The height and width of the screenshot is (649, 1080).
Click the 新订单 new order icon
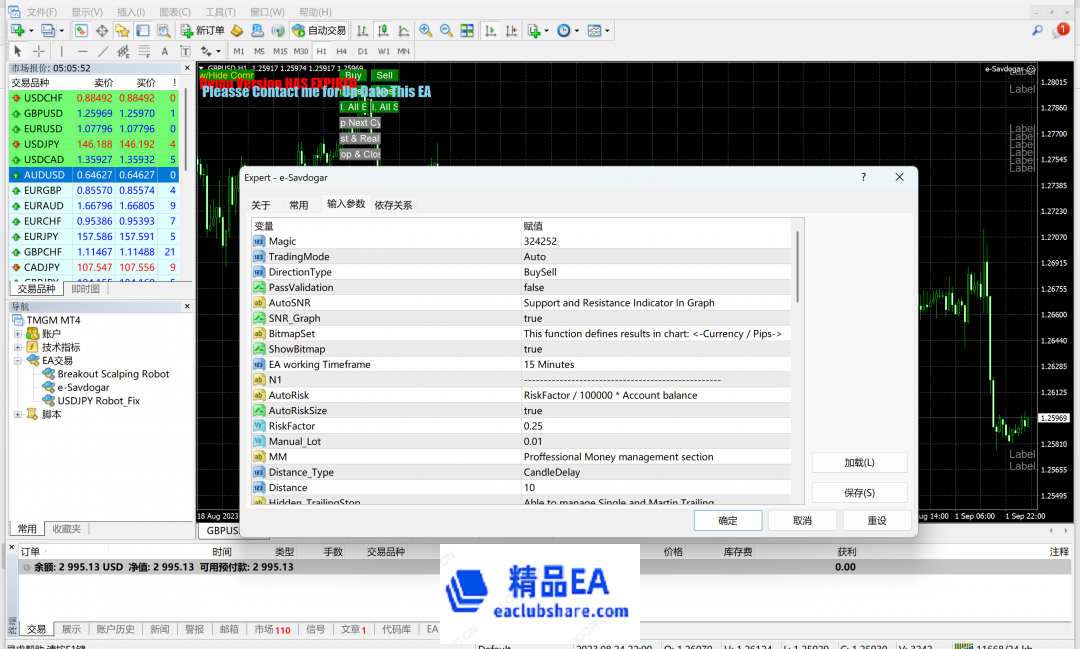(x=203, y=31)
